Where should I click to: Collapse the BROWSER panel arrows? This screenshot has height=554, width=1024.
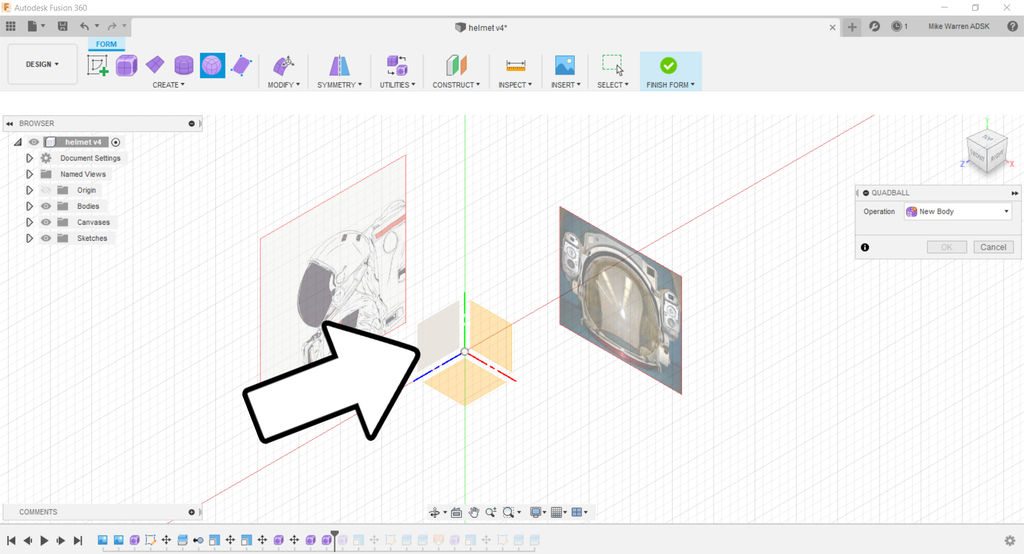click(9, 123)
